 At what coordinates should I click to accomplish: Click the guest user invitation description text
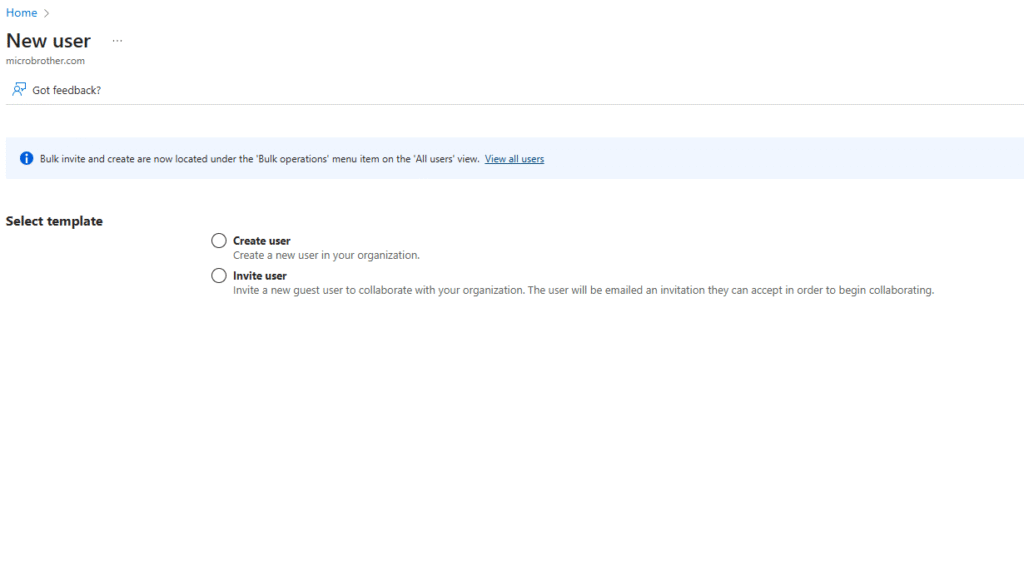point(500,290)
